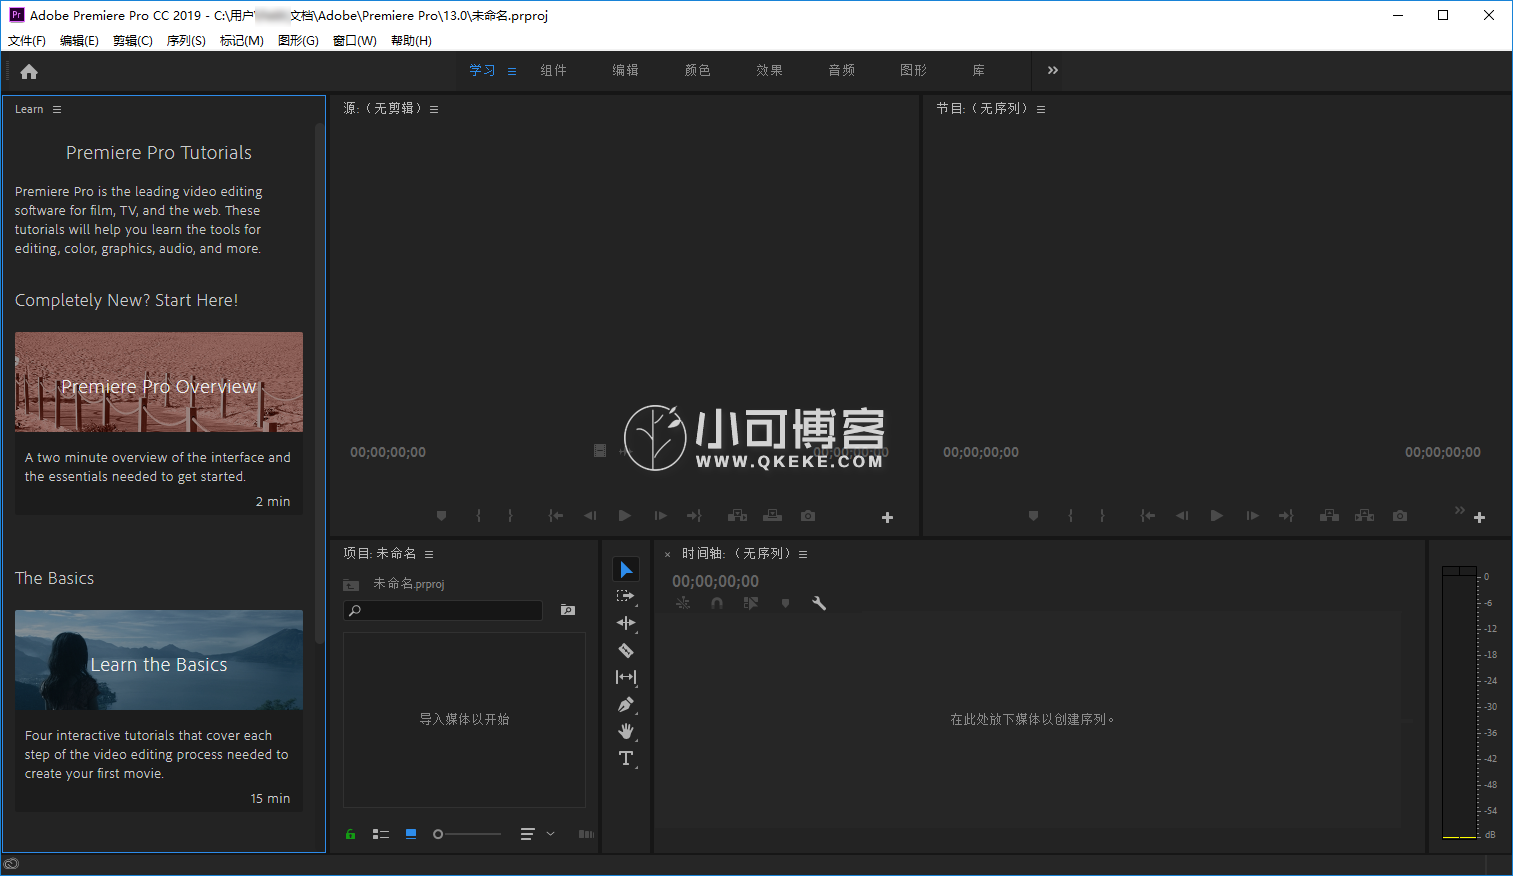Click Go to In in Source monitor
Screen dimensions: 1513x876
(x=556, y=516)
